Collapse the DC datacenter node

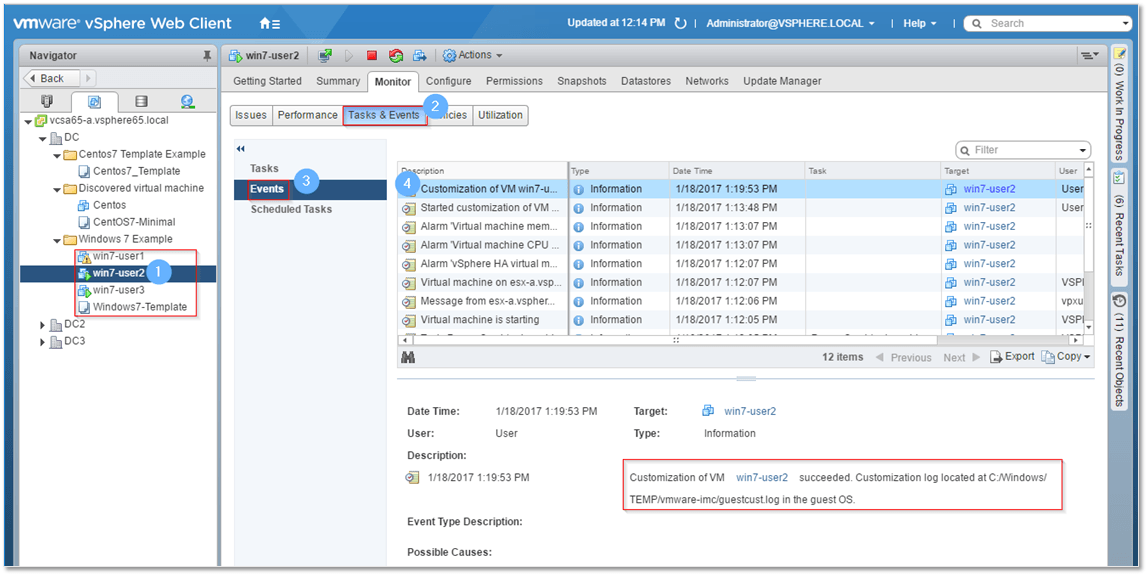pyautogui.click(x=42, y=138)
